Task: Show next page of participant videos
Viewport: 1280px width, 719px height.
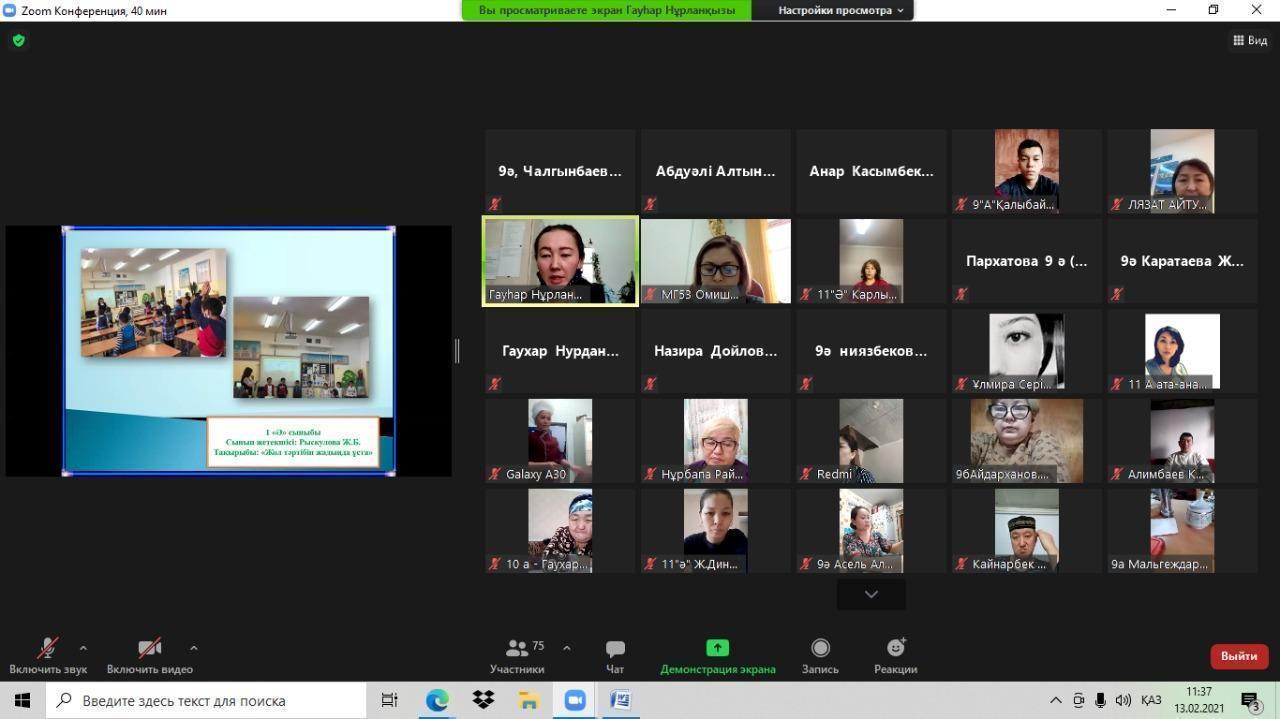Action: coord(871,594)
